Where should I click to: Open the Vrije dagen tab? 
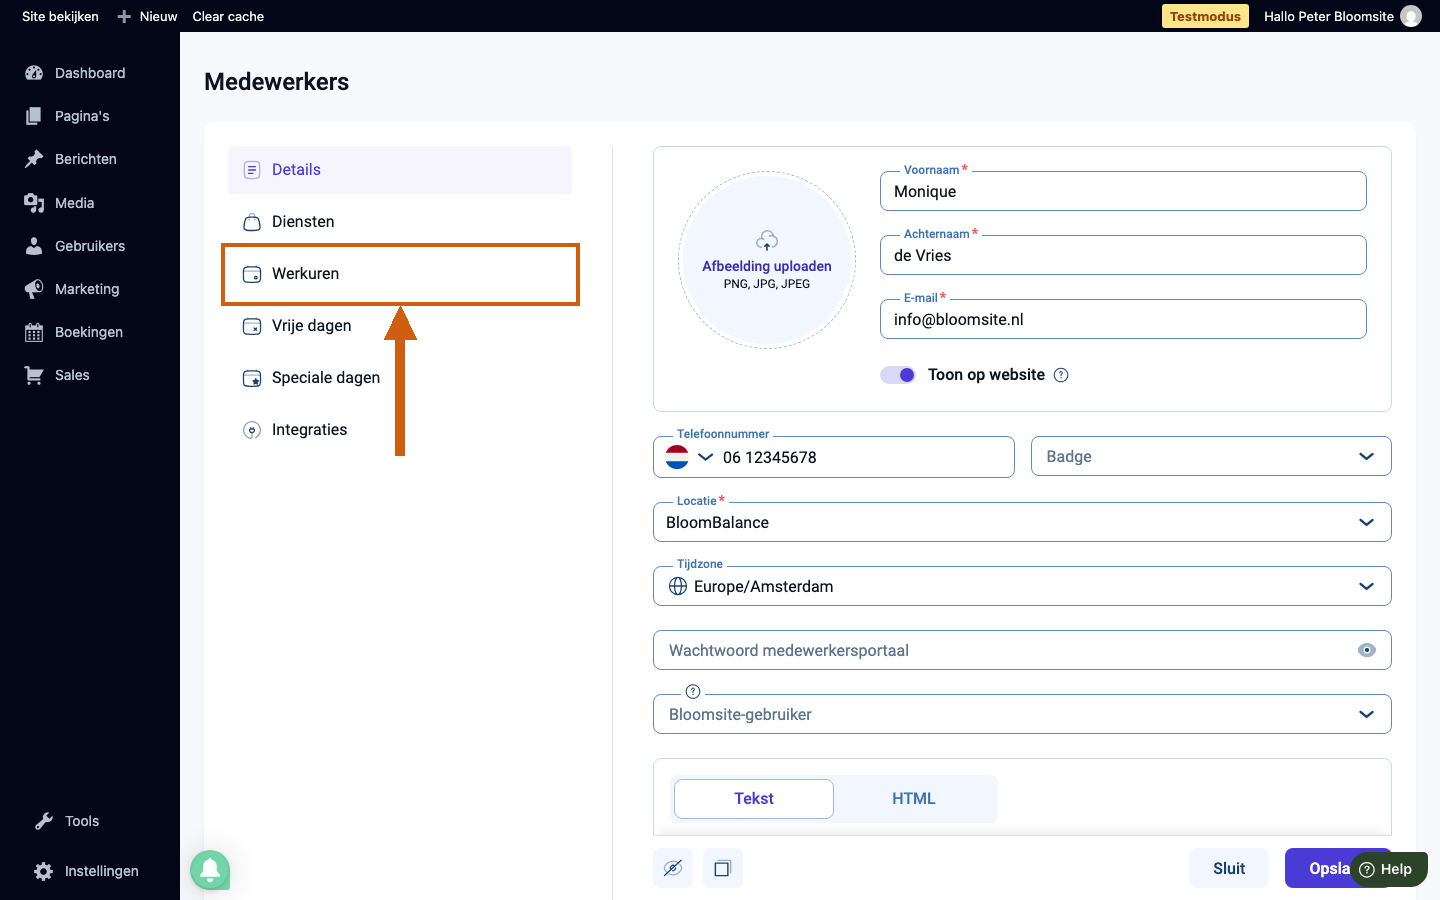[400, 326]
